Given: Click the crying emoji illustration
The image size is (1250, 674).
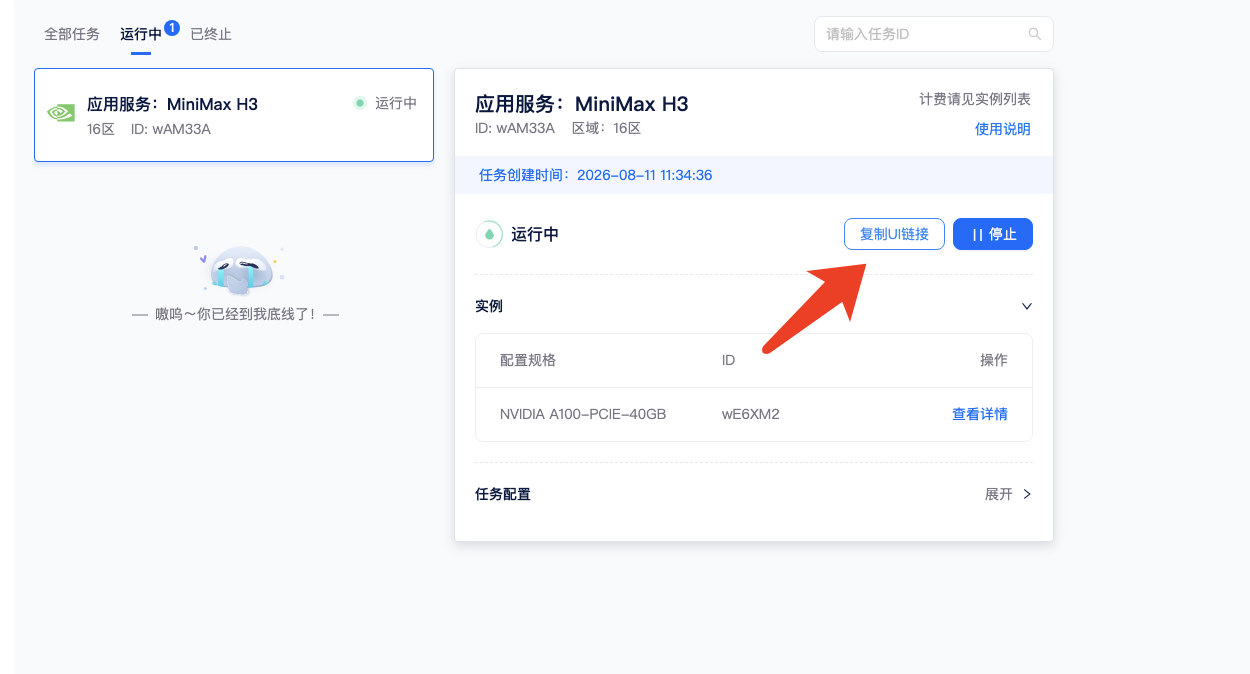Looking at the screenshot, I should [238, 269].
